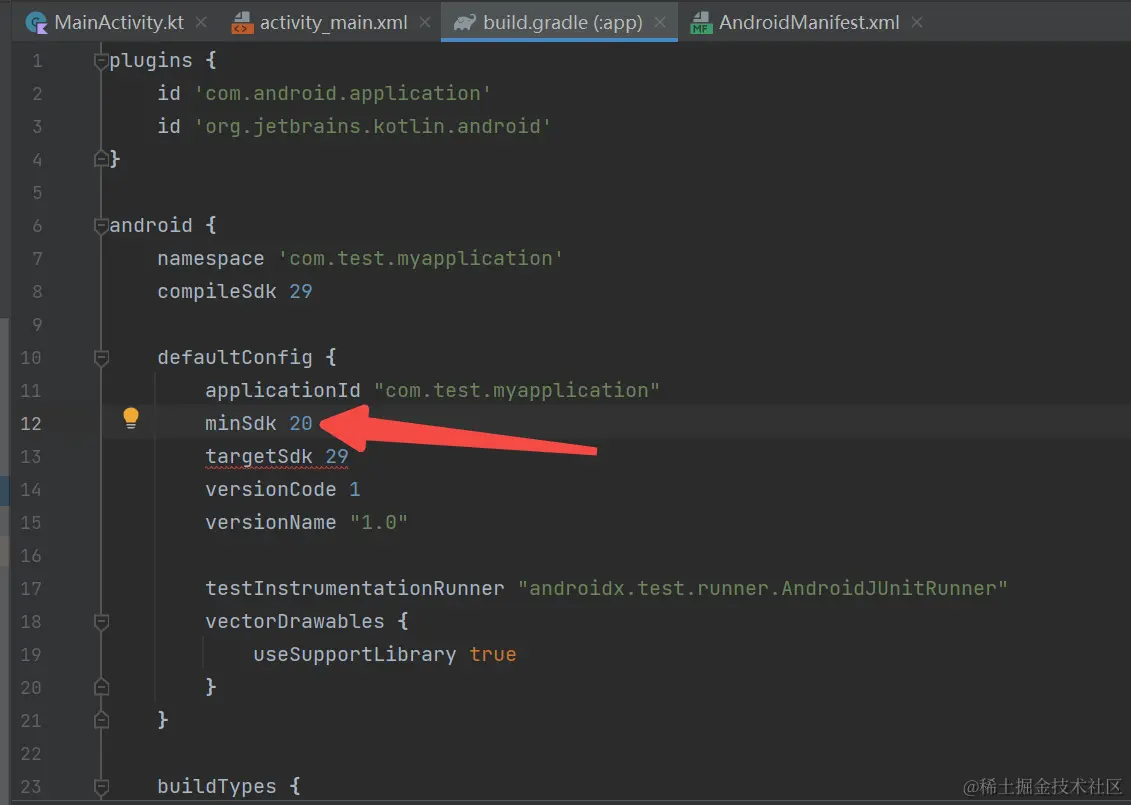Click the true value on line 19
The width and height of the screenshot is (1131, 805).
click(493, 654)
